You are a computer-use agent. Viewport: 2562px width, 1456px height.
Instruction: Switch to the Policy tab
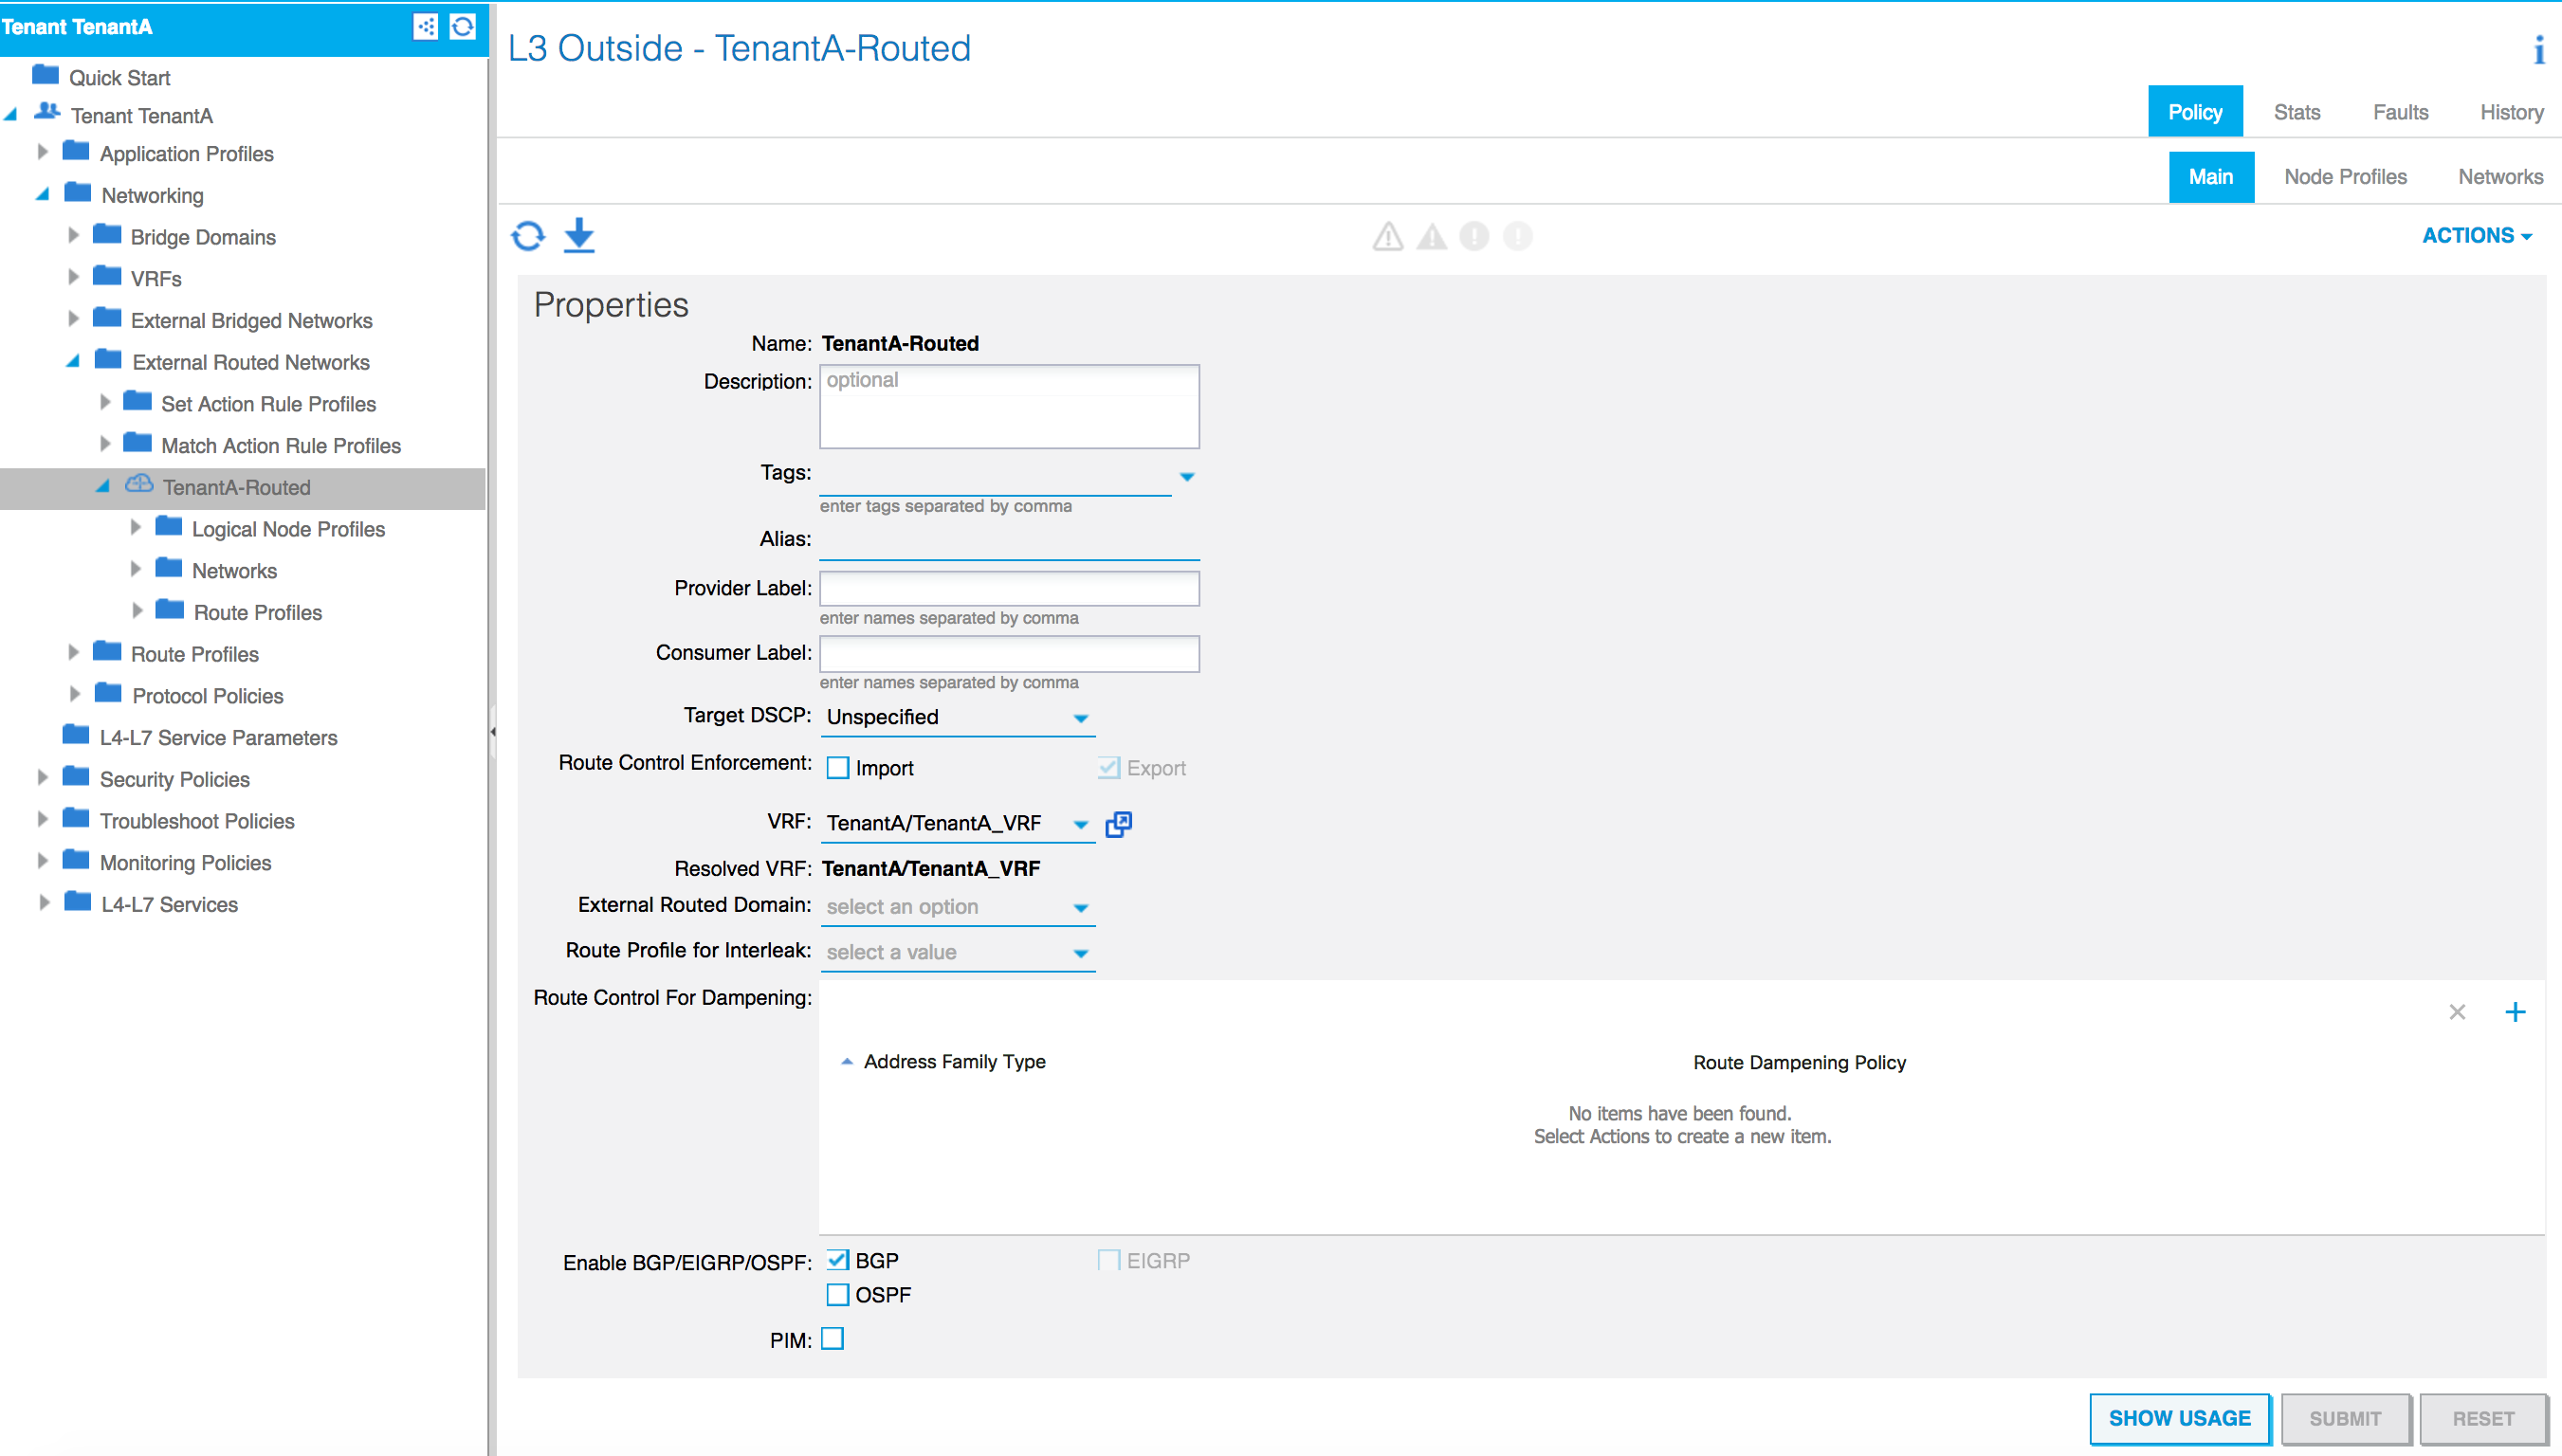pos(2195,112)
